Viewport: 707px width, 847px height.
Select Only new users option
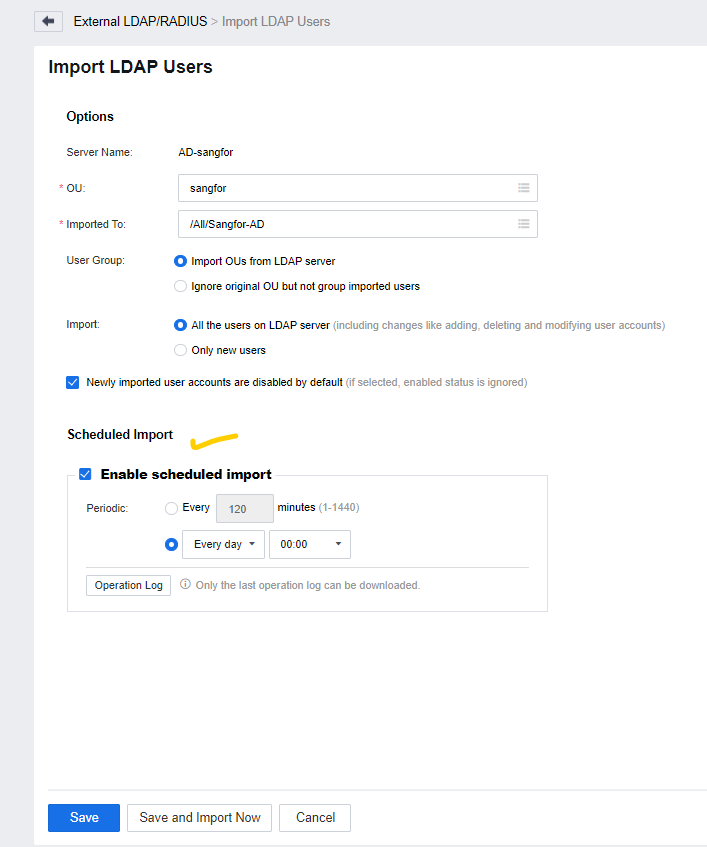180,350
